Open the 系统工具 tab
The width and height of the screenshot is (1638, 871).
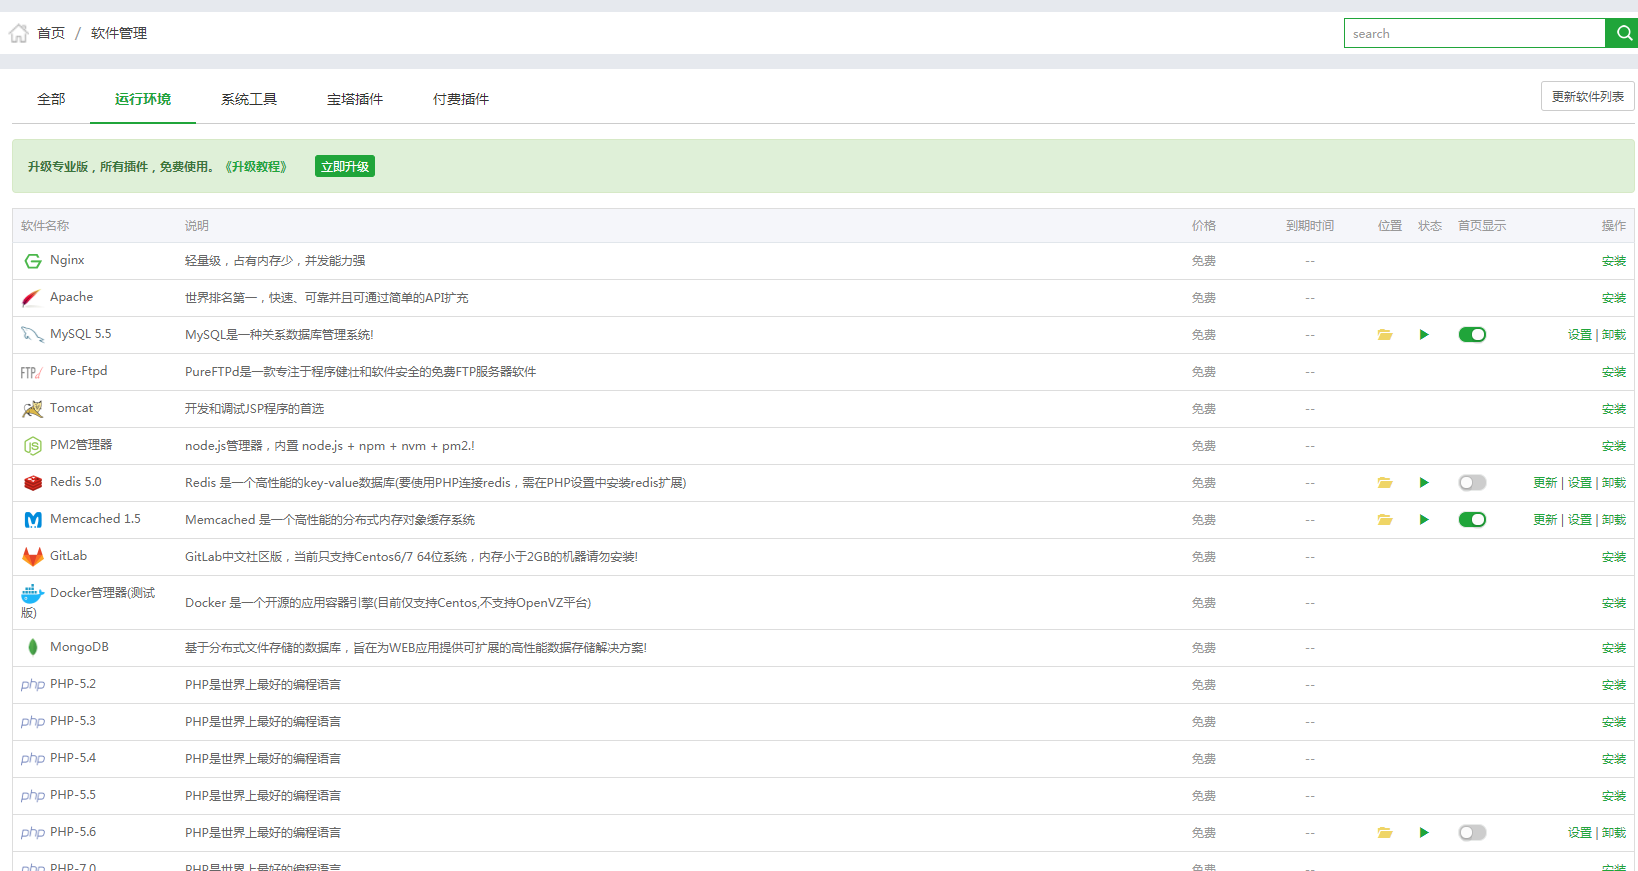coord(249,99)
